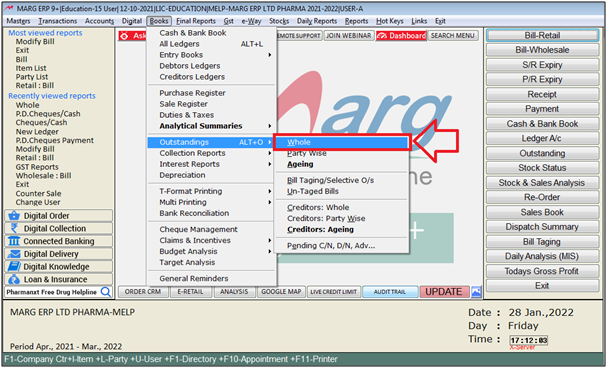Click the Pharmanxt helpline magnifier icon
Viewport: 608px width, 368px height.
point(105,292)
